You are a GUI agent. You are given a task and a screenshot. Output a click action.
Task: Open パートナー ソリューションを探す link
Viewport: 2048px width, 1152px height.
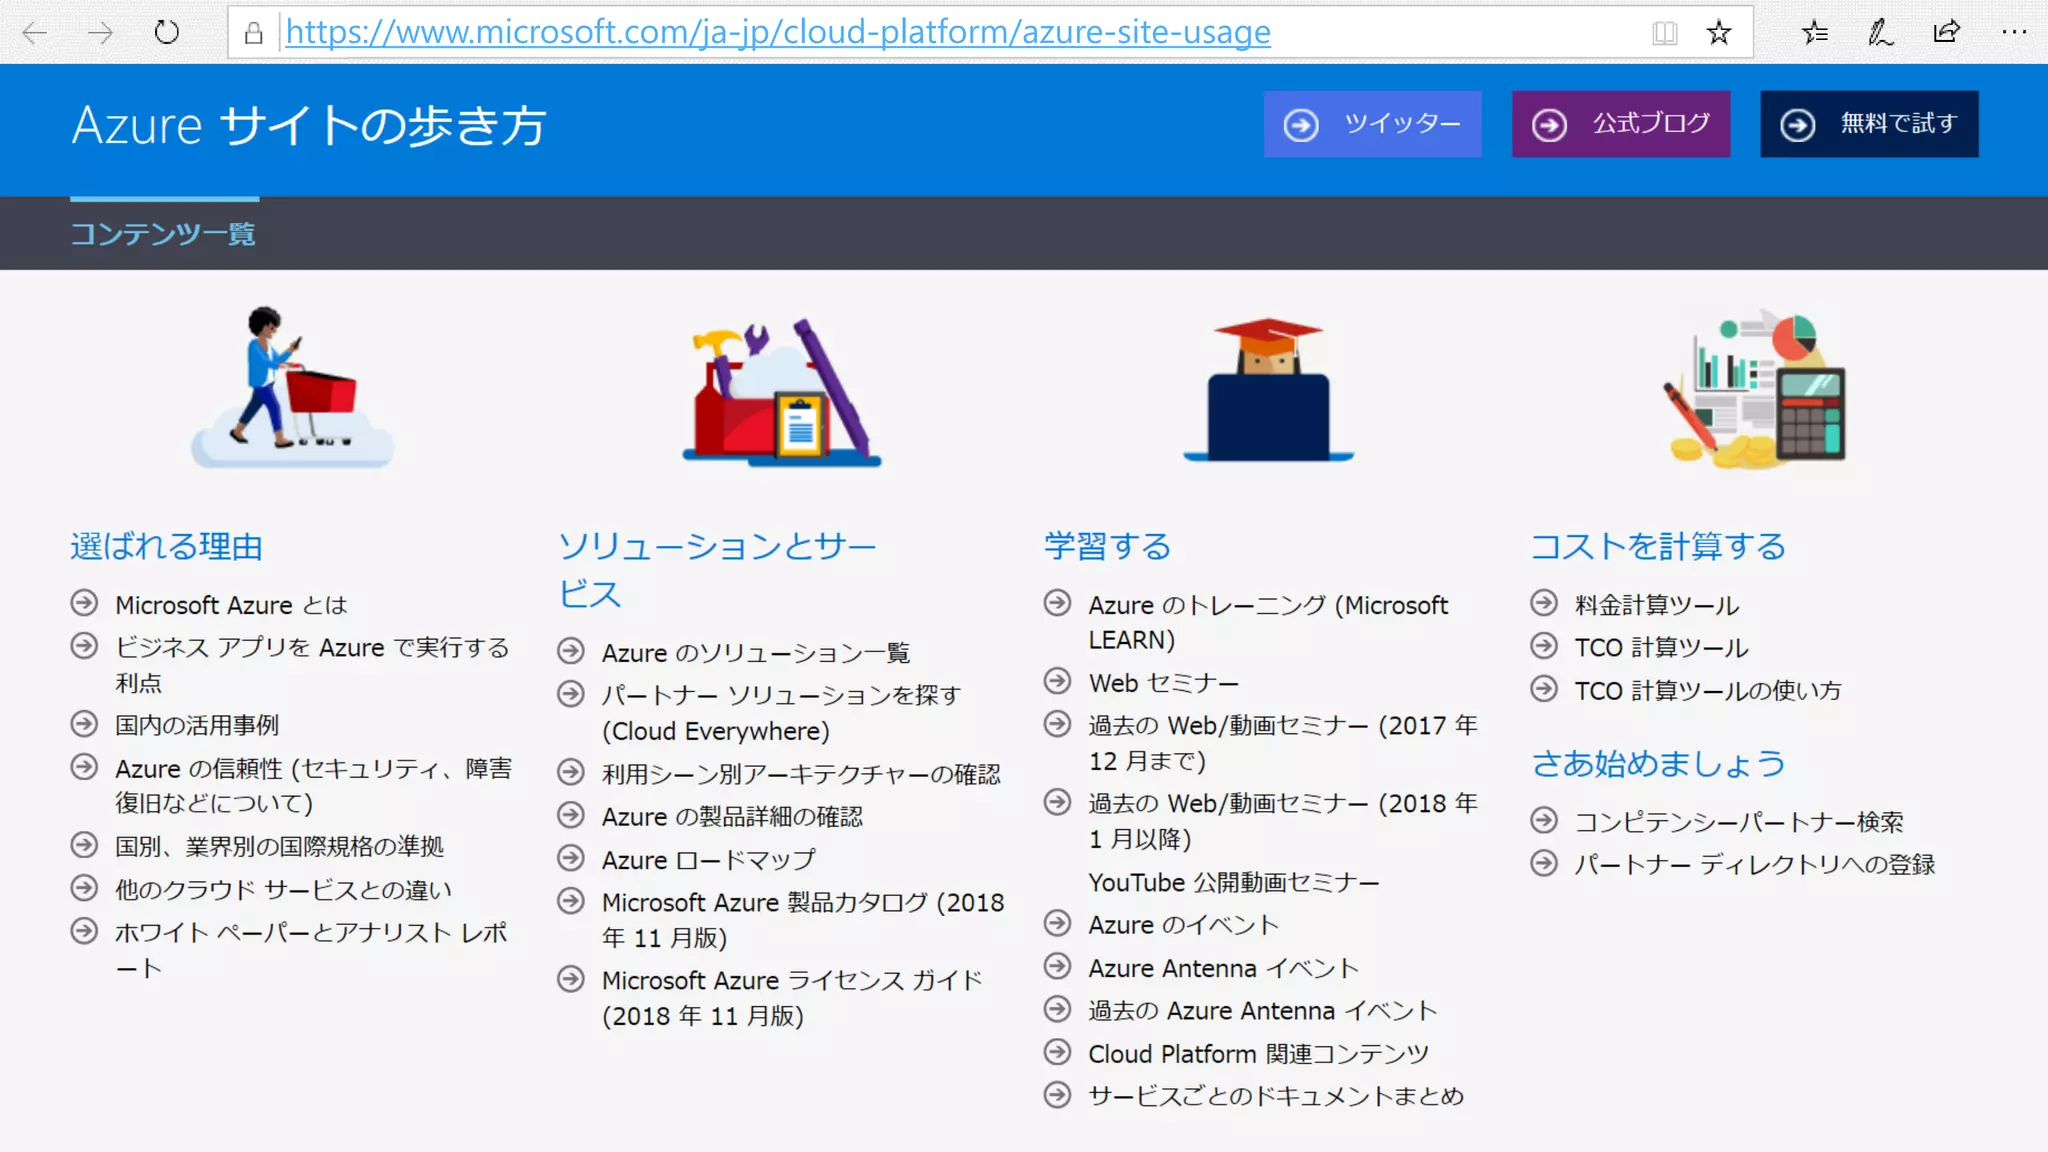point(781,713)
